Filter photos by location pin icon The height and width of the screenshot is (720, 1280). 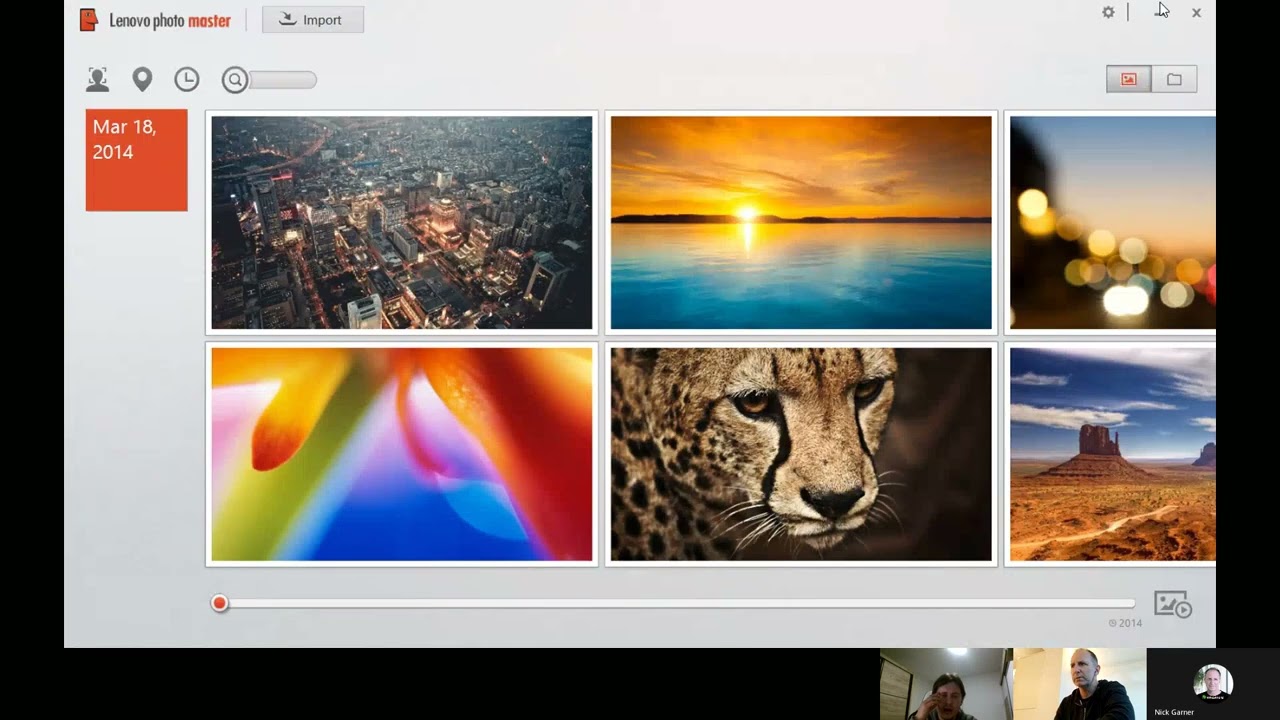[x=142, y=80]
